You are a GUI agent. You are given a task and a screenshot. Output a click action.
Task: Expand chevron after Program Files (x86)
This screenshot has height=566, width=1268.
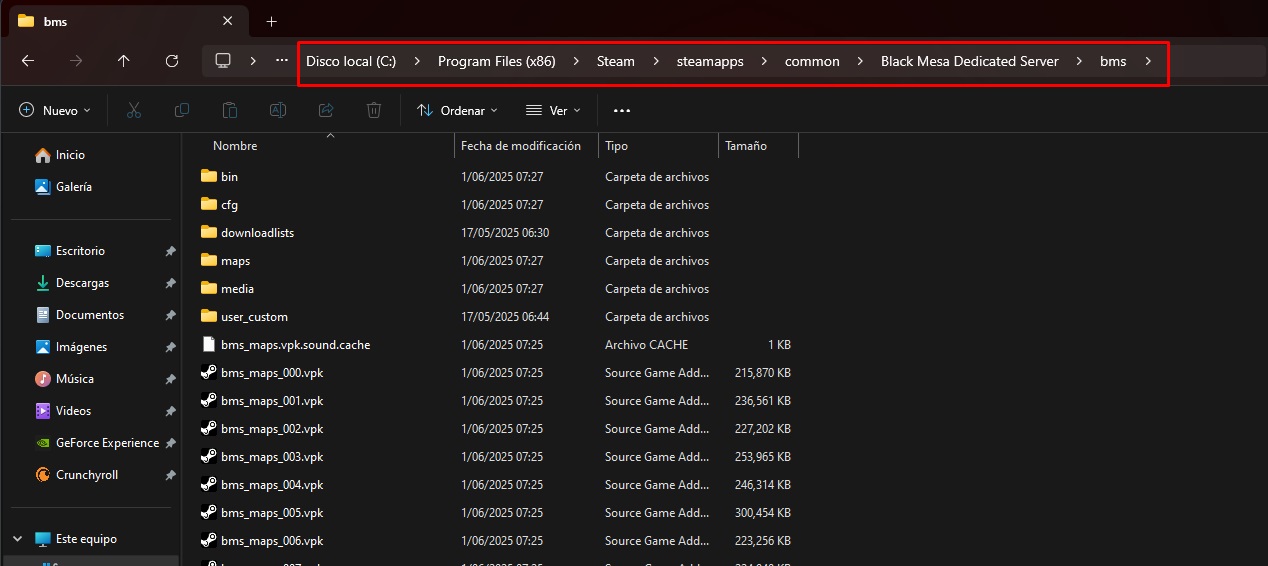[576, 61]
